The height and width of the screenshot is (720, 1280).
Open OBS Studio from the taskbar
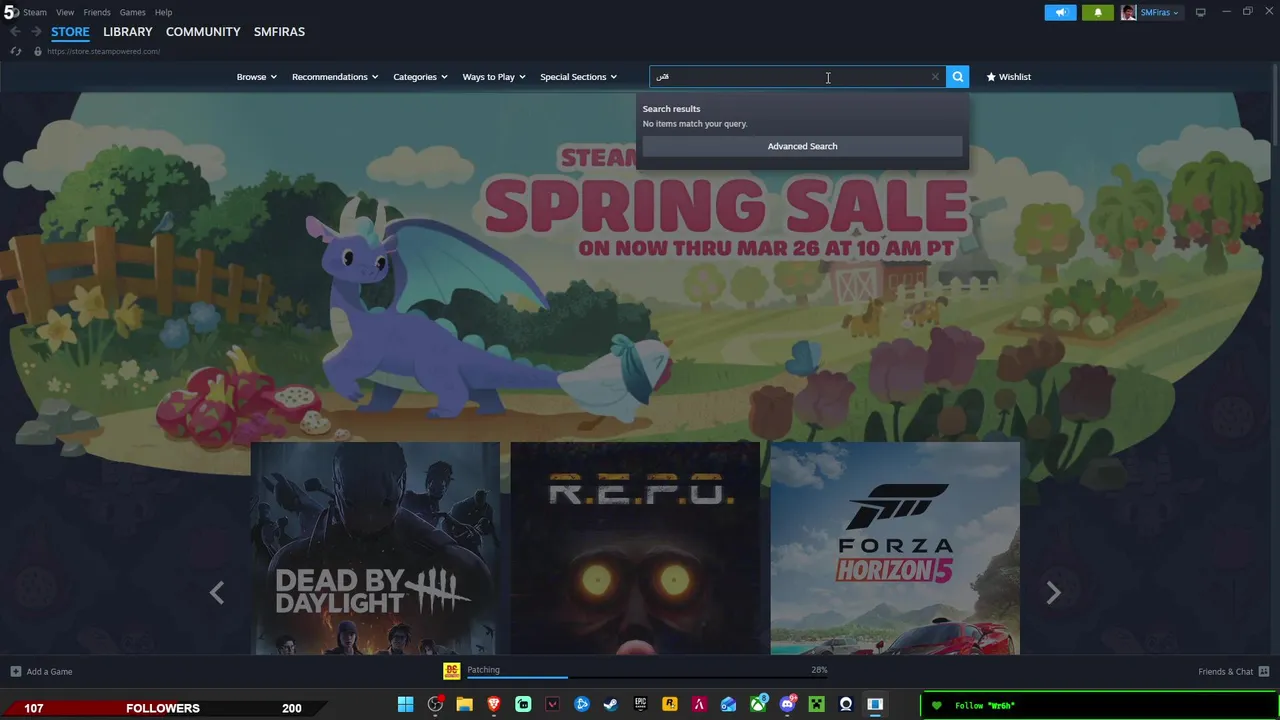pos(435,705)
